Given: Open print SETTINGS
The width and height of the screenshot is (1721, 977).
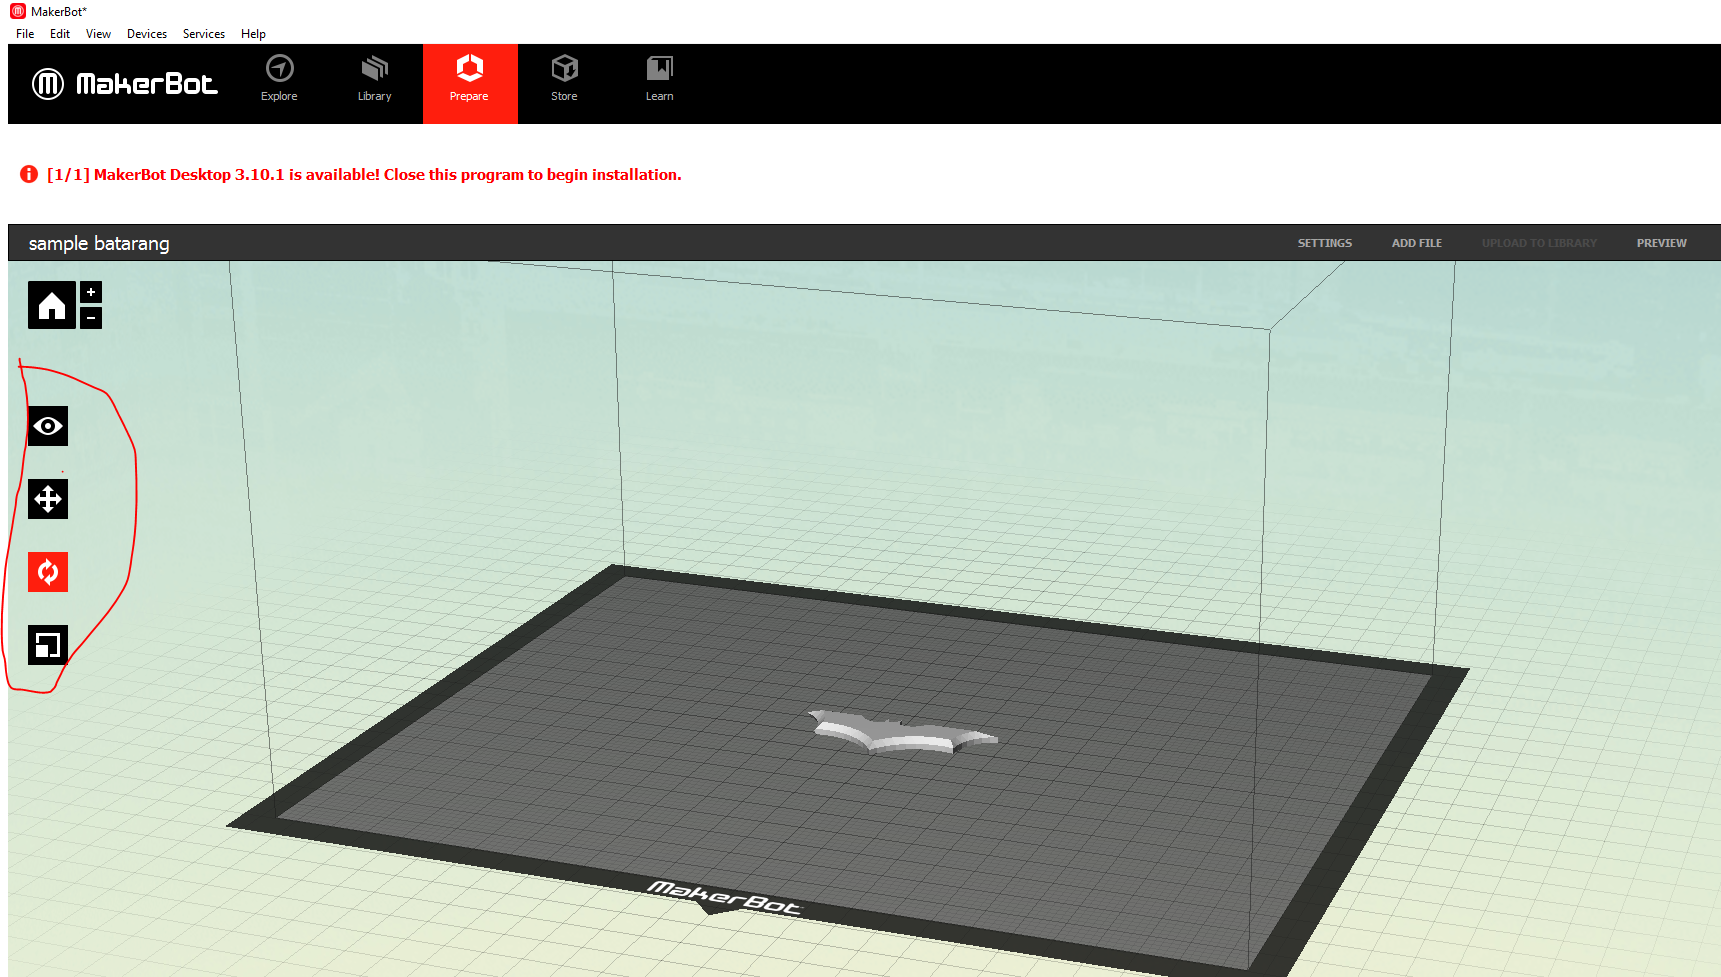Looking at the screenshot, I should click(x=1325, y=243).
